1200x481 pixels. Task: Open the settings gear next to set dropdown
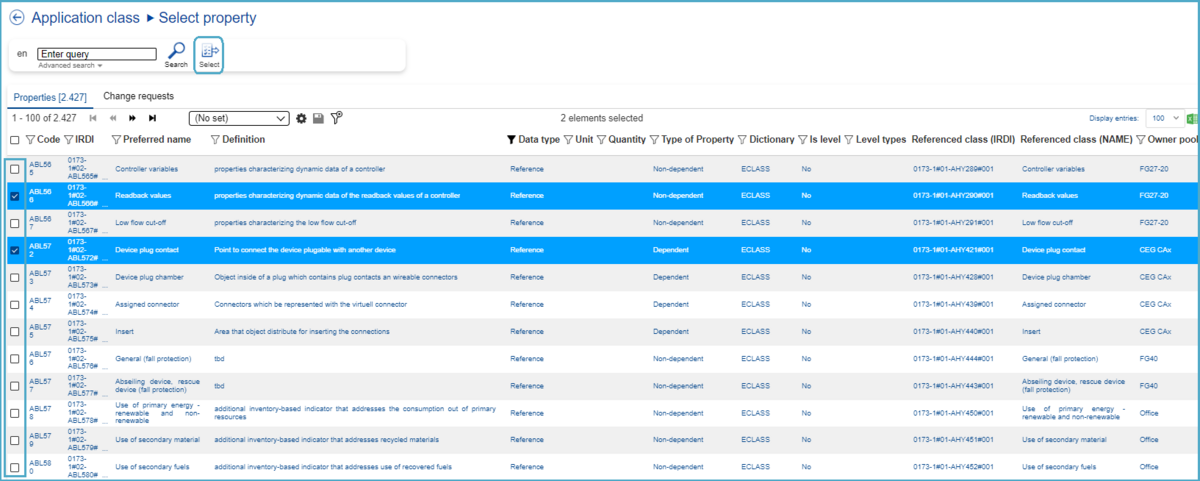coord(301,118)
